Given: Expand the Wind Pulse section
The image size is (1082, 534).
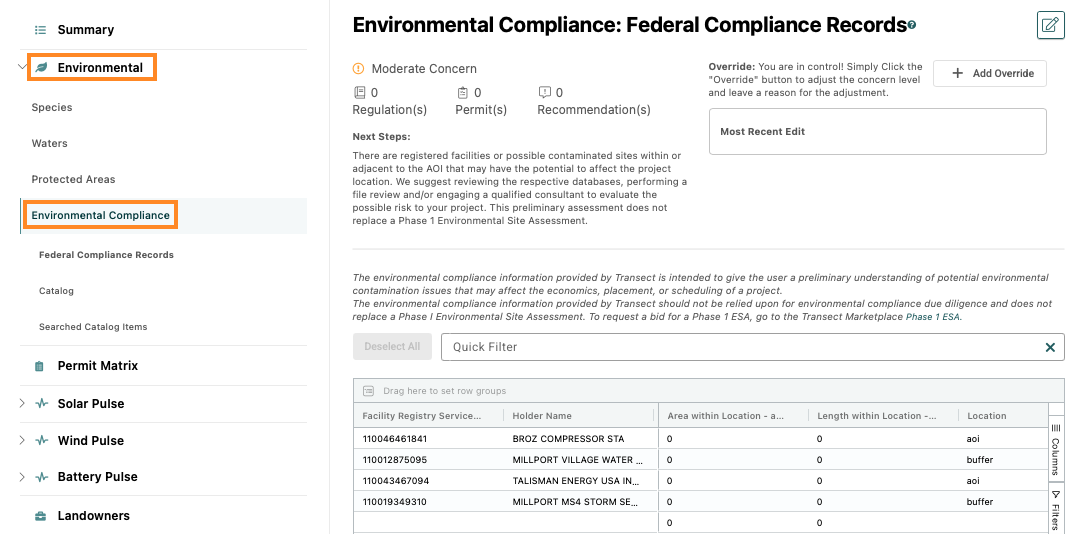Looking at the screenshot, I should pyautogui.click(x=22, y=440).
